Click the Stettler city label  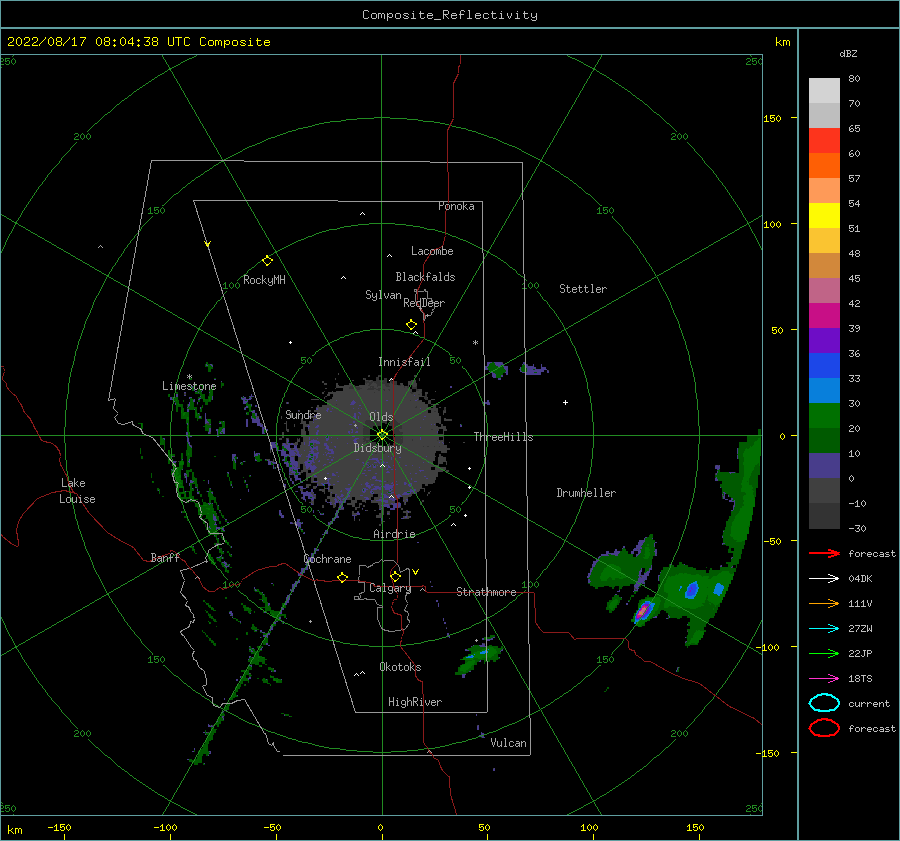583,289
